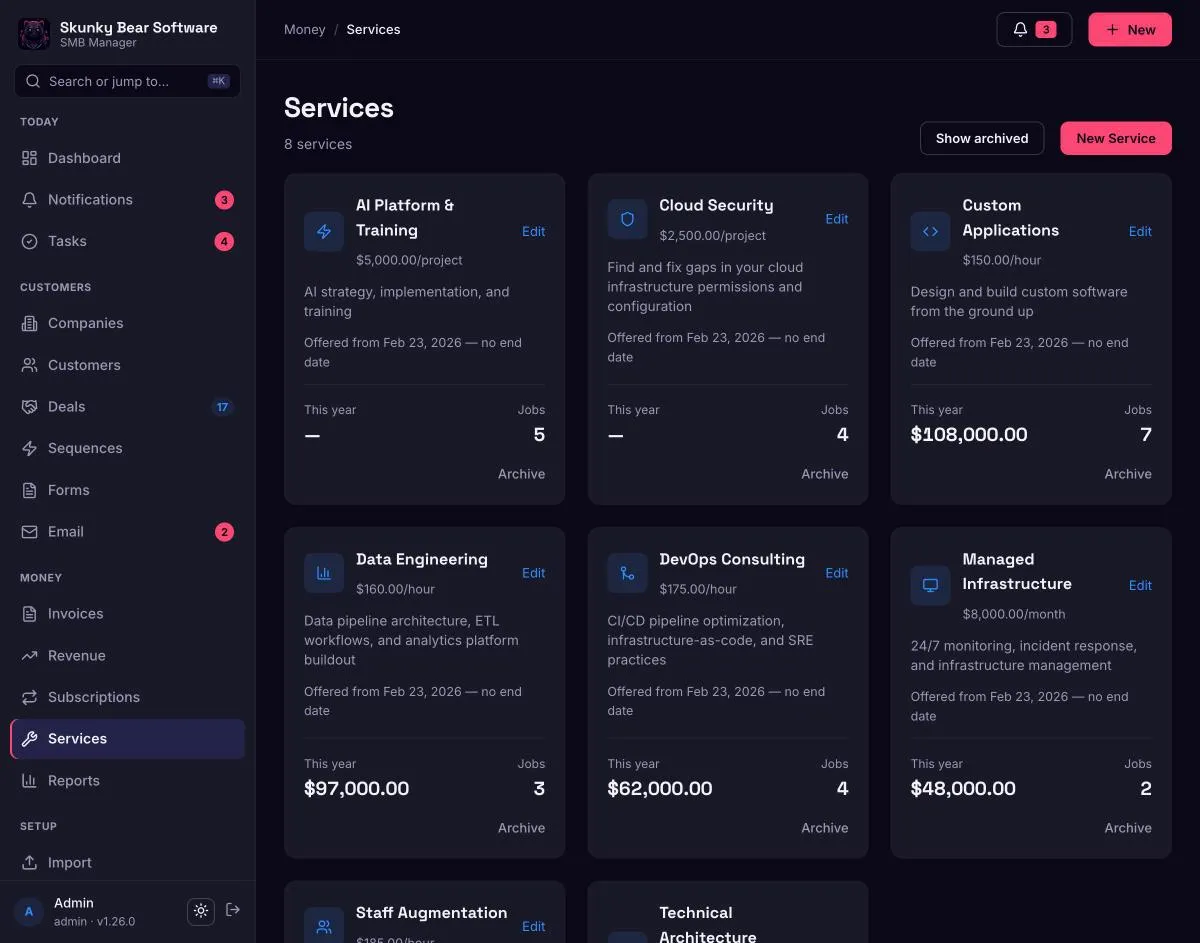
Task: Edit the AI Platform & Training service
Action: click(534, 231)
